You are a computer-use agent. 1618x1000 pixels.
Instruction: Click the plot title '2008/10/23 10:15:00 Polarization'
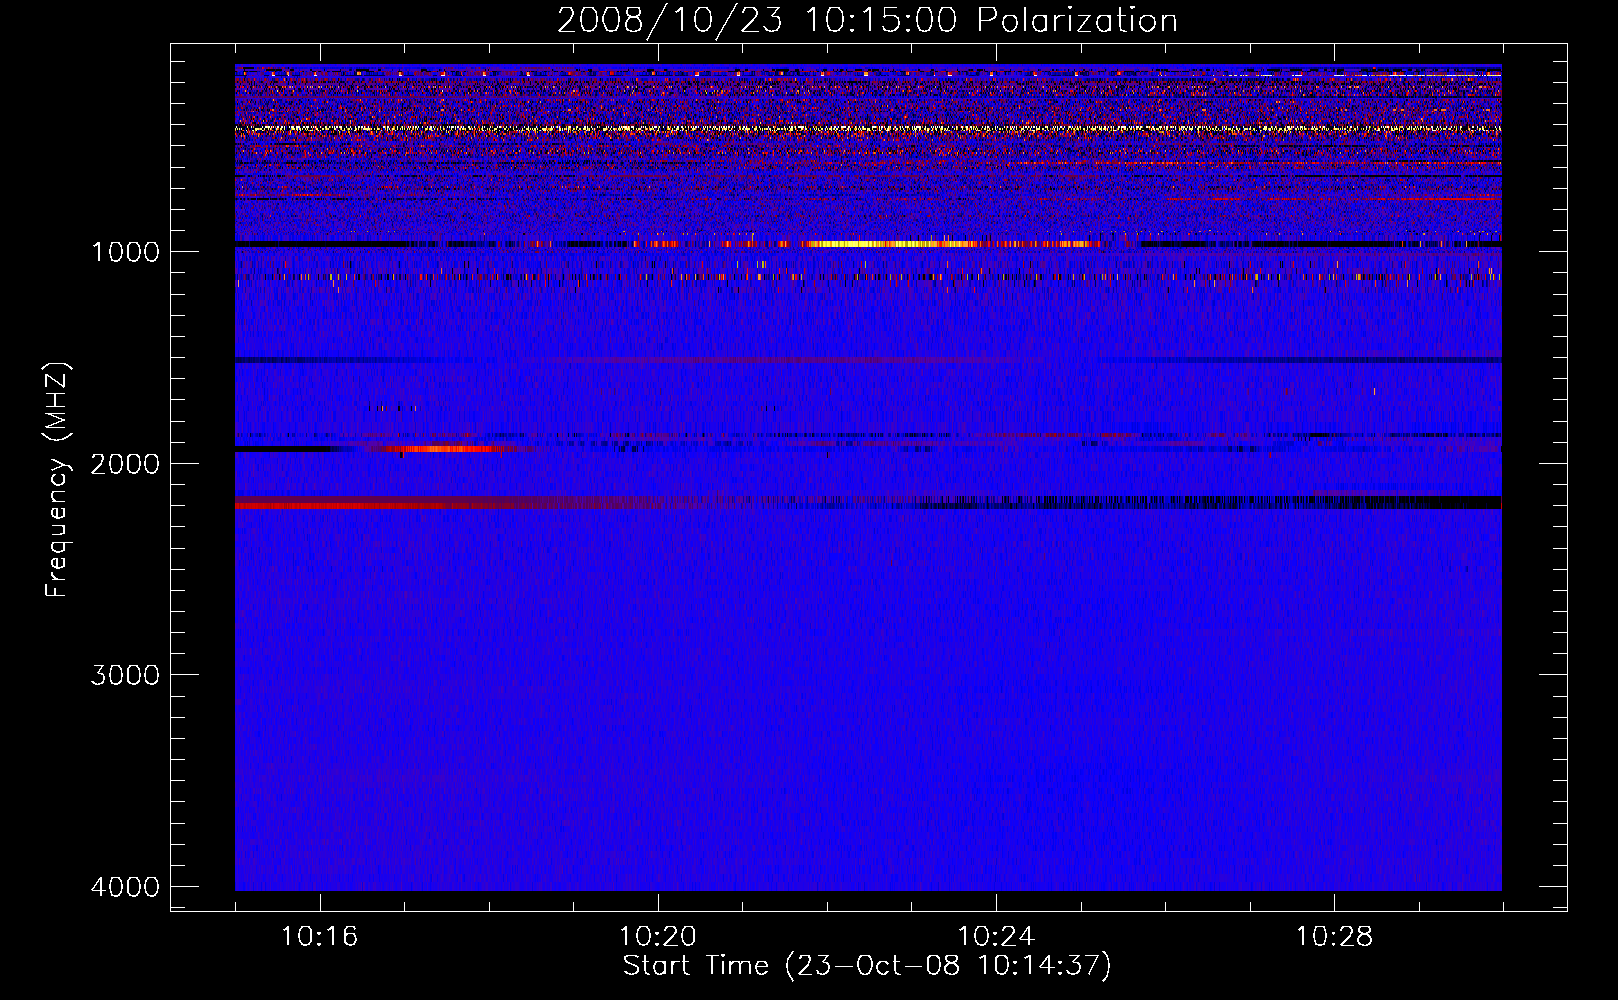(867, 20)
